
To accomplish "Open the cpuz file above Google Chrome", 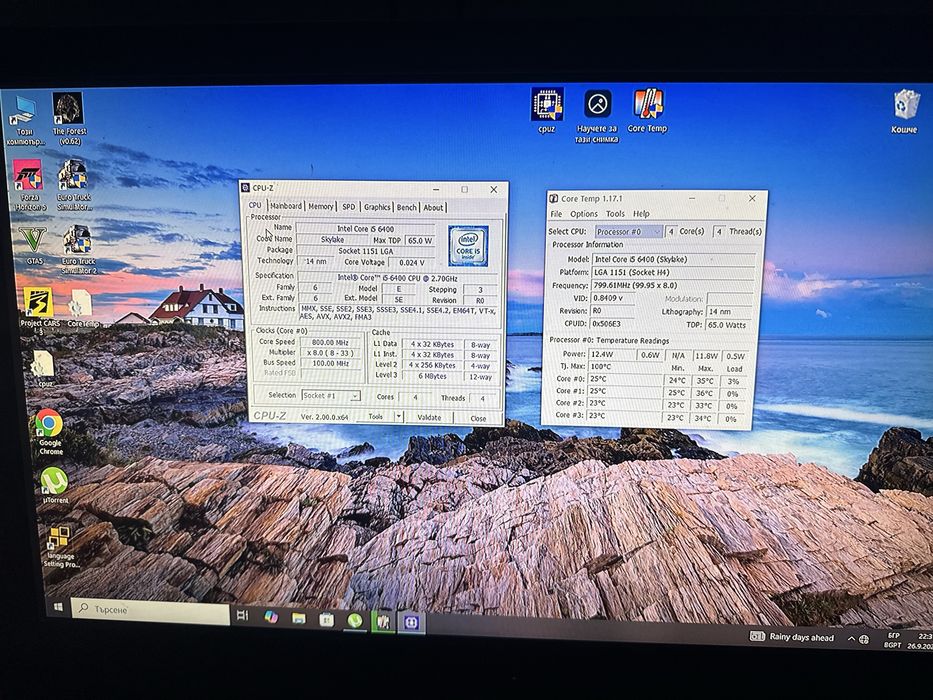I will (x=43, y=369).
